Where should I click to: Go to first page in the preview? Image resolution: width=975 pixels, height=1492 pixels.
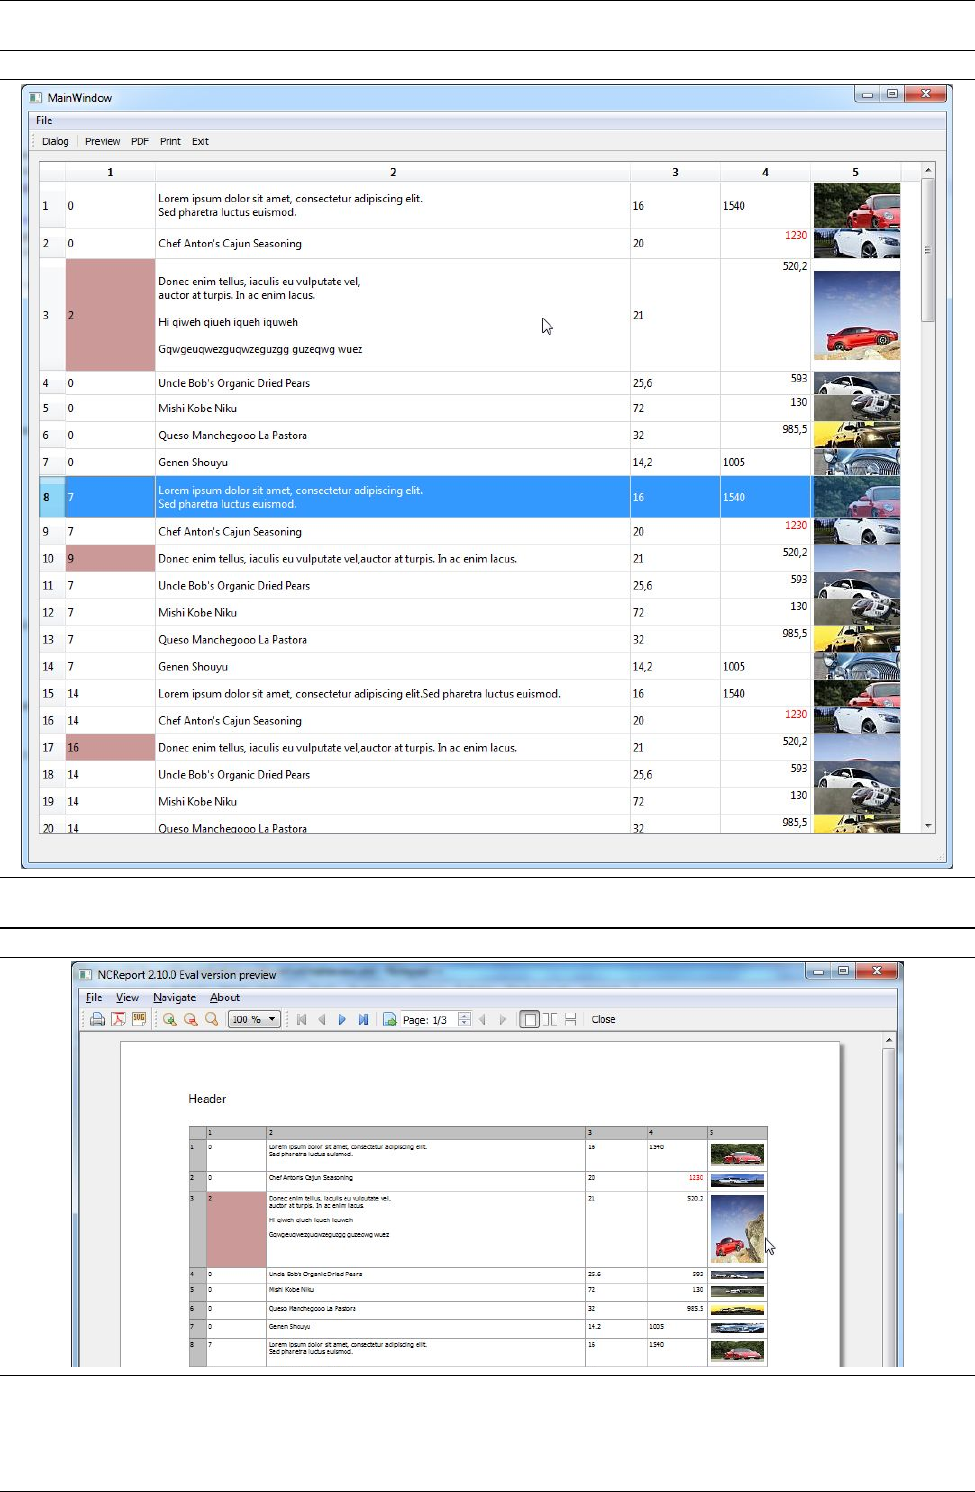pos(301,1019)
